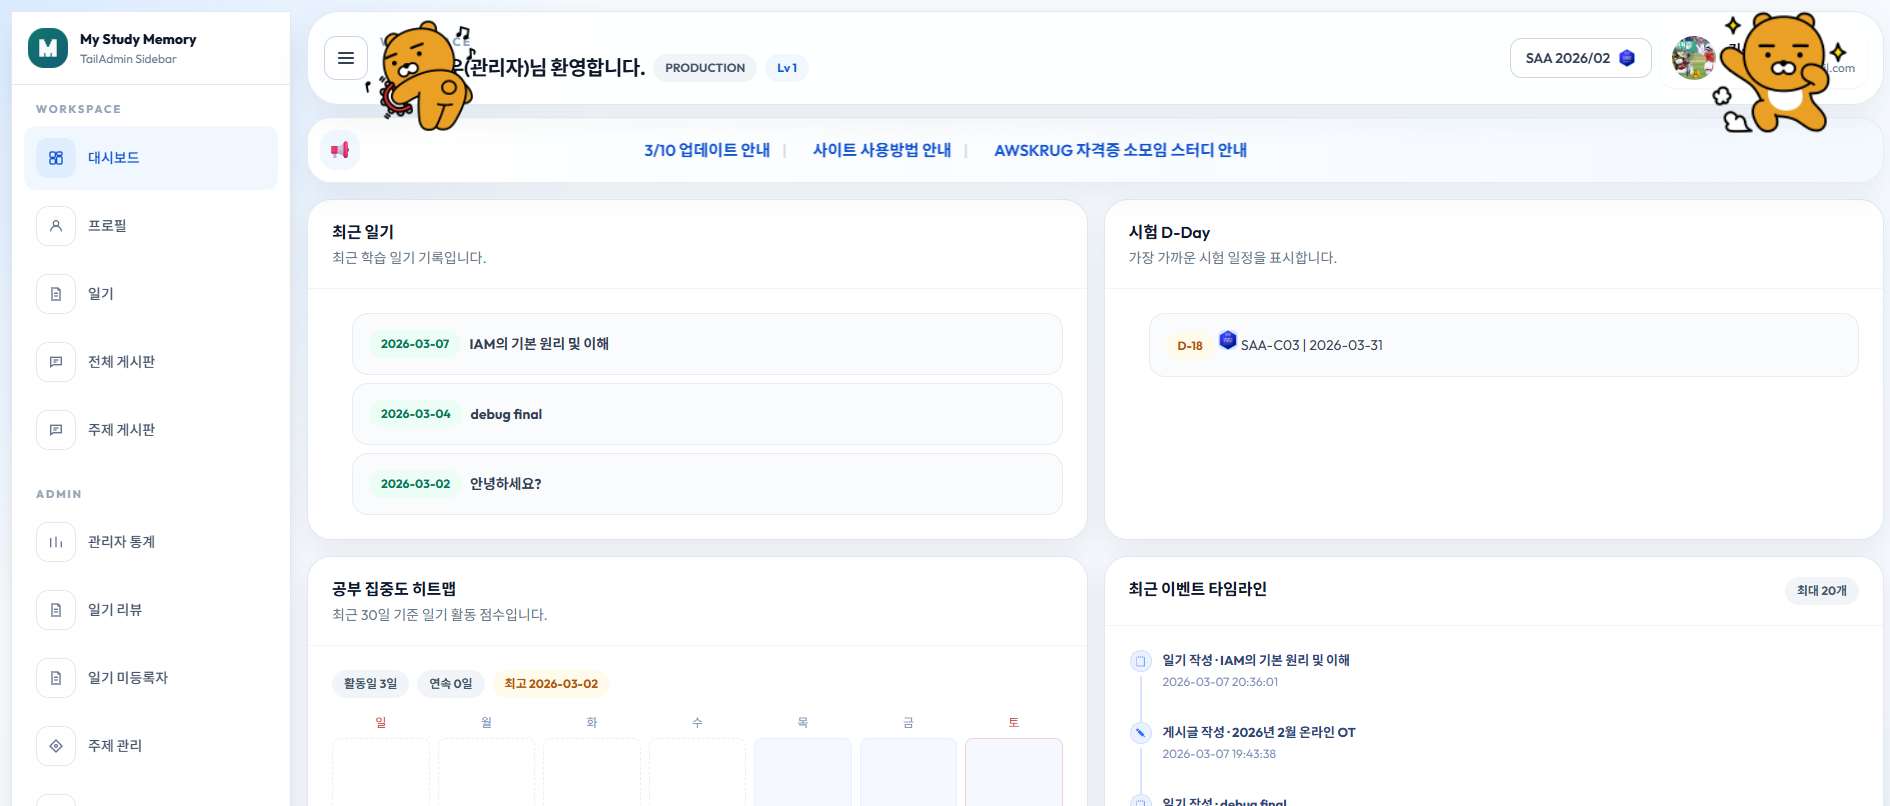
Task: Click the 일기 작성 IAM timeline icon
Action: tap(1140, 661)
